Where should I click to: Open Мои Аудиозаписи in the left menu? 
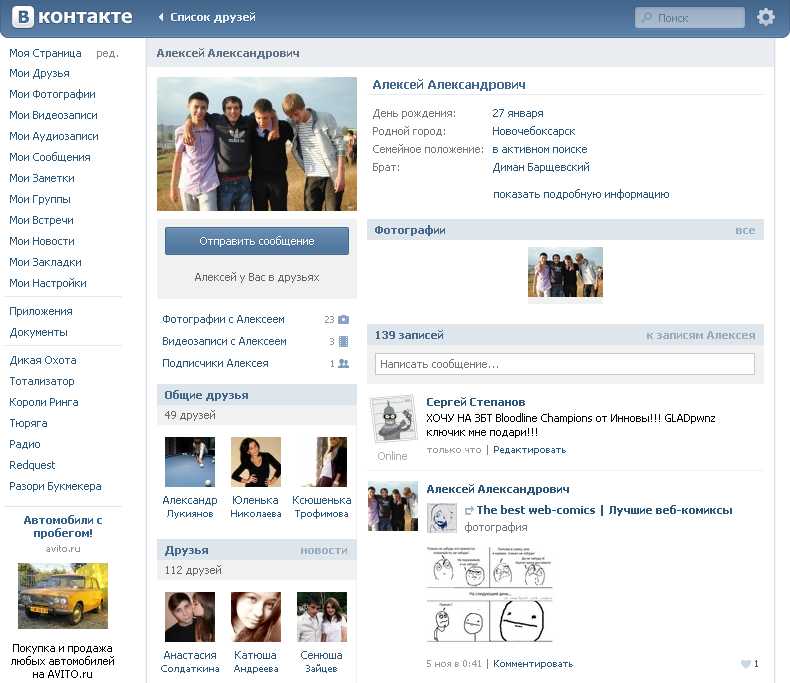[x=54, y=136]
